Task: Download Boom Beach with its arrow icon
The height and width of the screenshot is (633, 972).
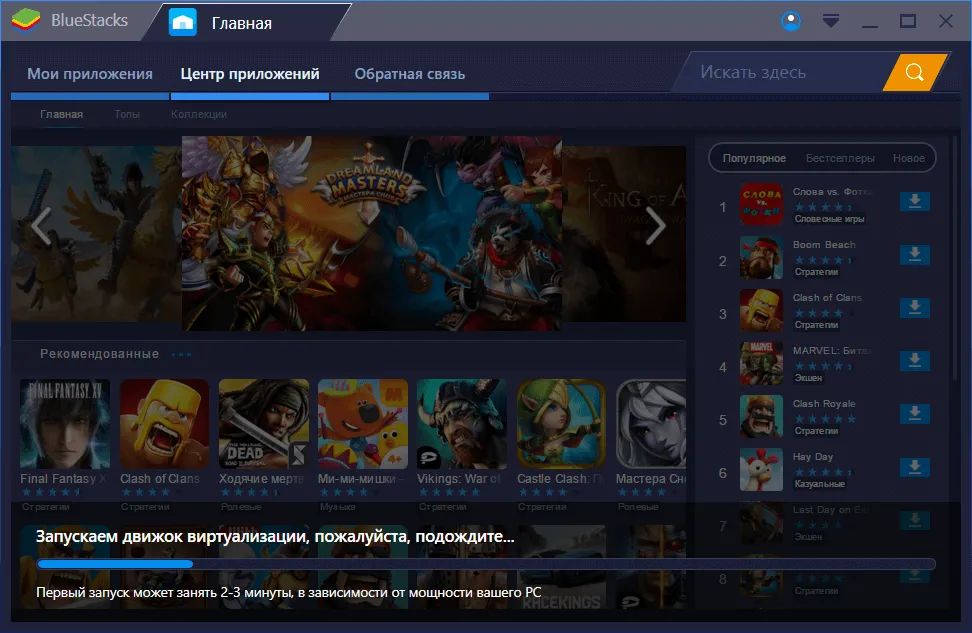Action: point(914,254)
